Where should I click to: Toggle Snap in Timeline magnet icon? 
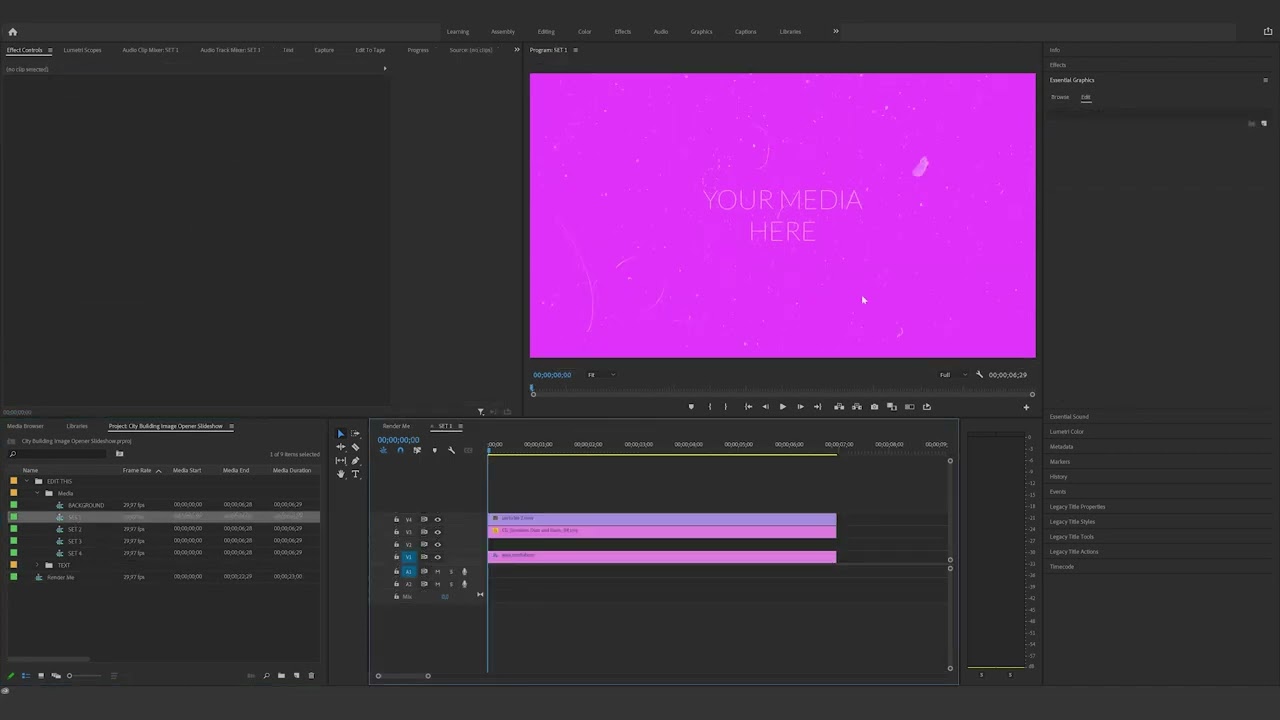[x=400, y=450]
